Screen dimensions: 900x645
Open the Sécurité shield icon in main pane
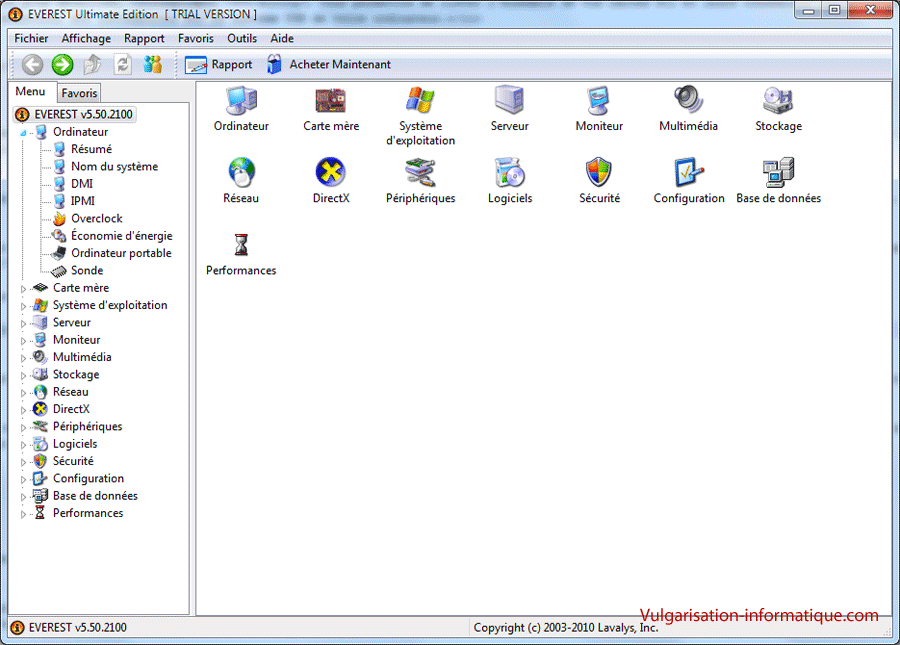[599, 172]
